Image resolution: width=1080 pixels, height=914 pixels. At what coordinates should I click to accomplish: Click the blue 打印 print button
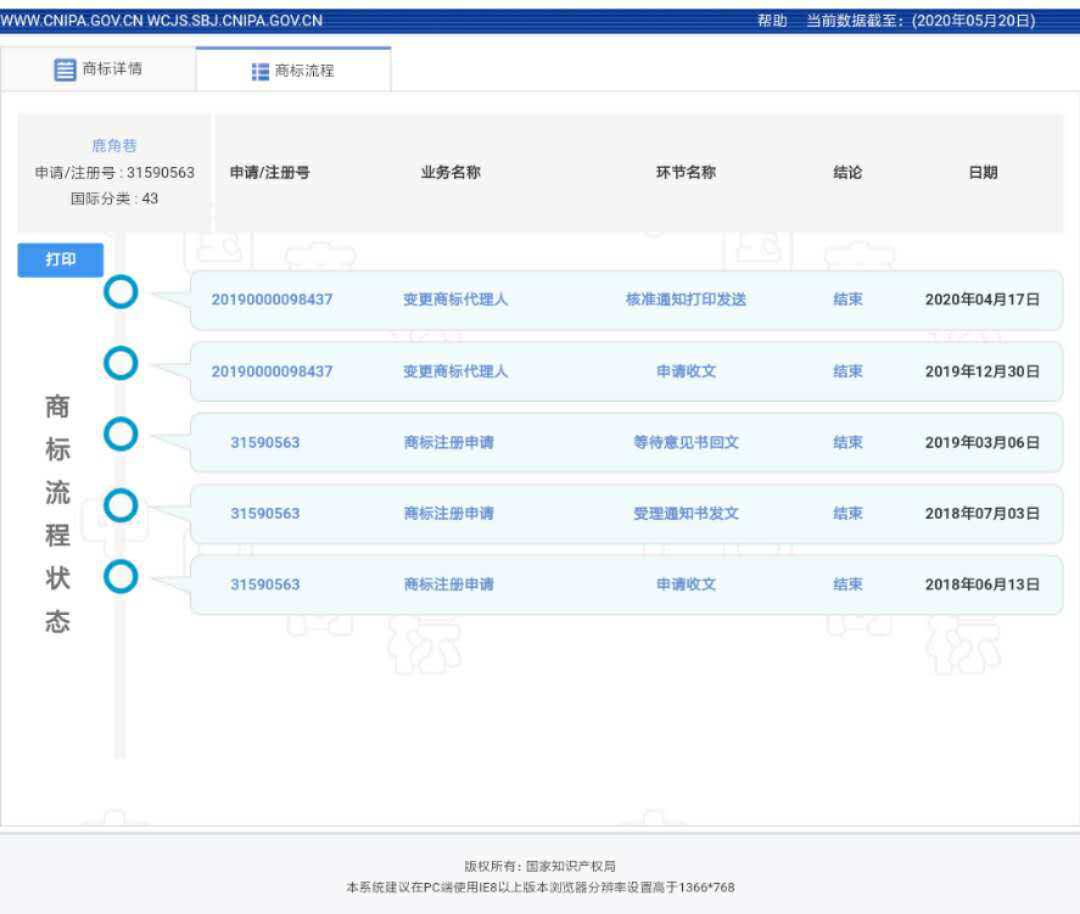click(x=61, y=260)
